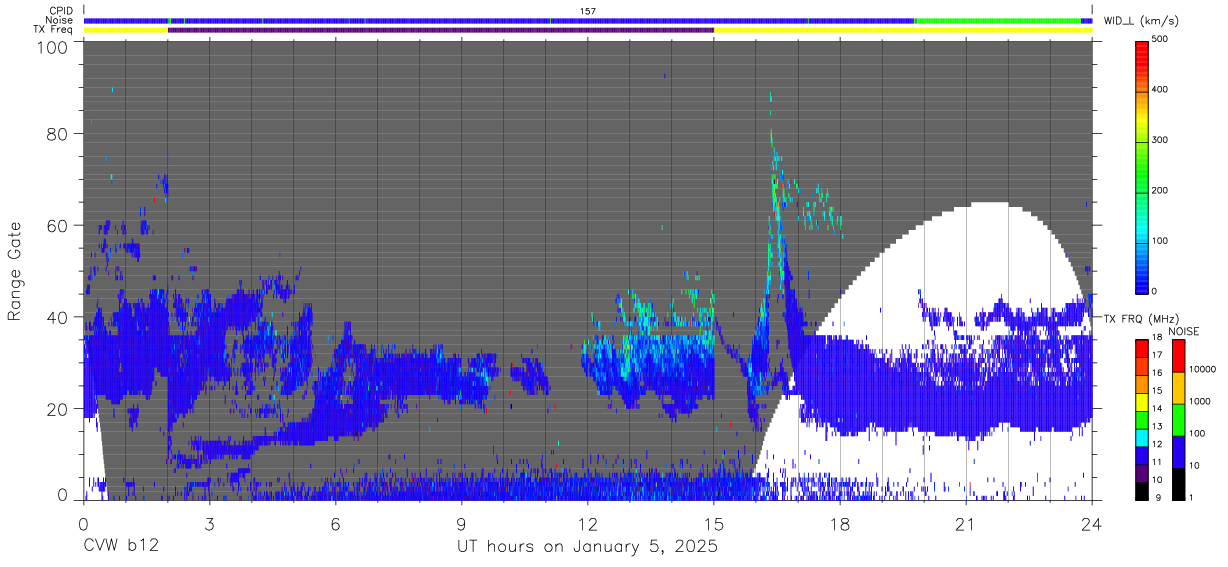The width and height of the screenshot is (1228, 567).
Task: Click the Range Gate y-axis title
Action: [x=15, y=271]
